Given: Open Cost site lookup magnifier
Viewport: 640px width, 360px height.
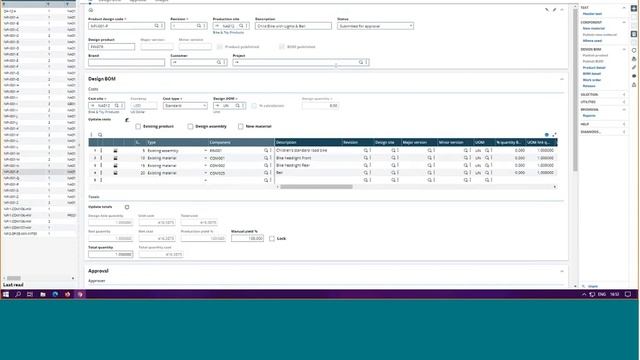Looking at the screenshot, I should [x=117, y=105].
